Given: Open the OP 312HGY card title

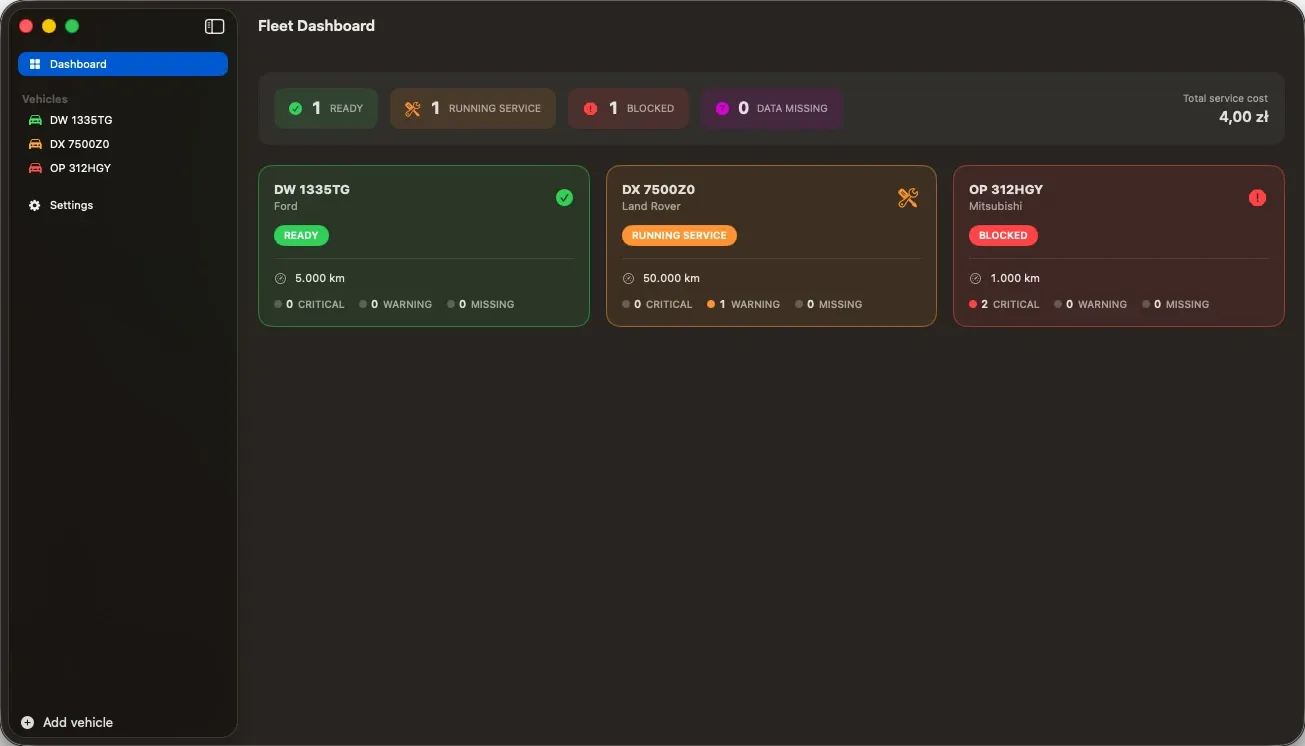Looking at the screenshot, I should click(1006, 189).
